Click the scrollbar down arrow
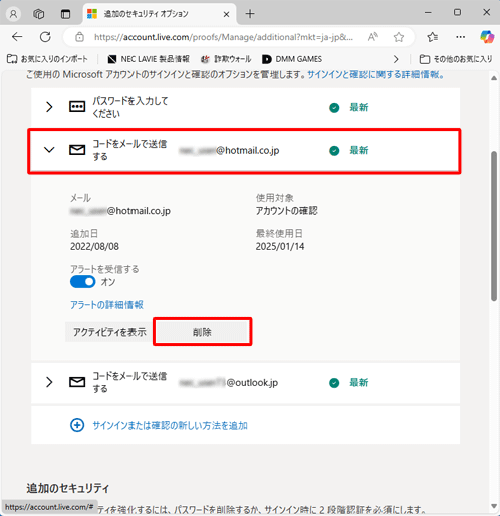Viewport: 500px width, 516px height. tap(494, 506)
